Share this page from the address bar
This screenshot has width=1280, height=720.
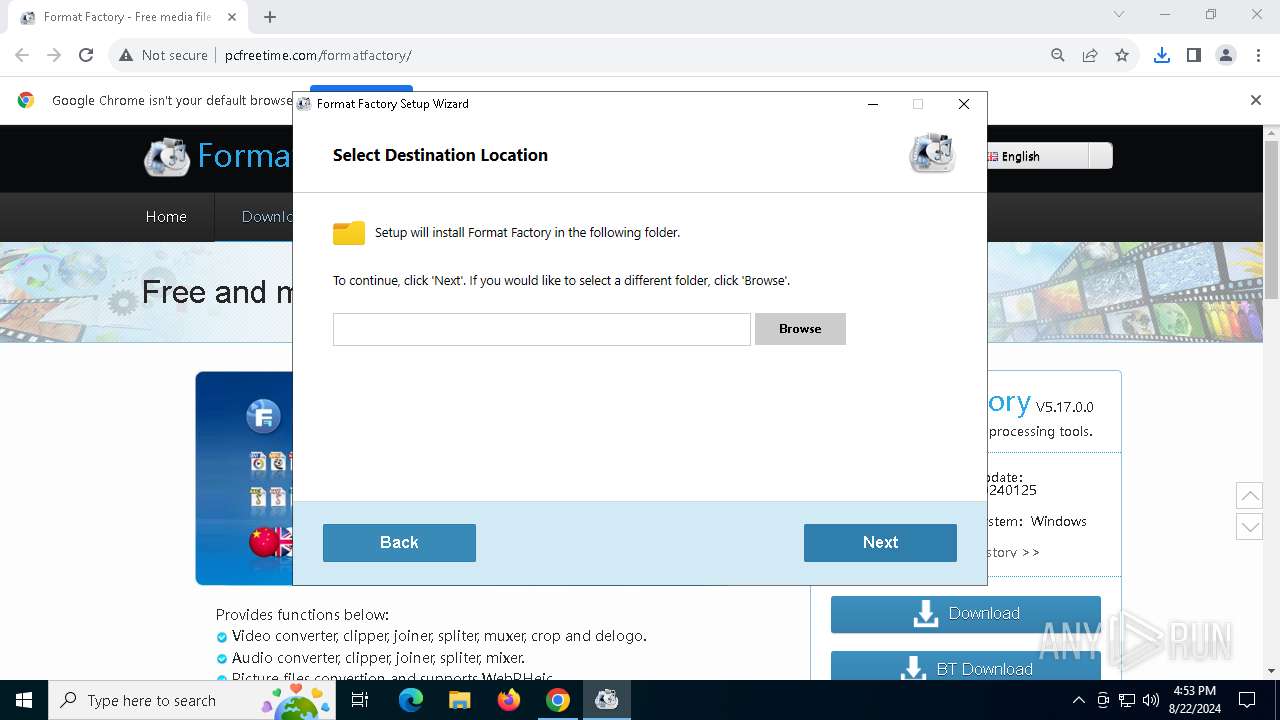click(1090, 55)
